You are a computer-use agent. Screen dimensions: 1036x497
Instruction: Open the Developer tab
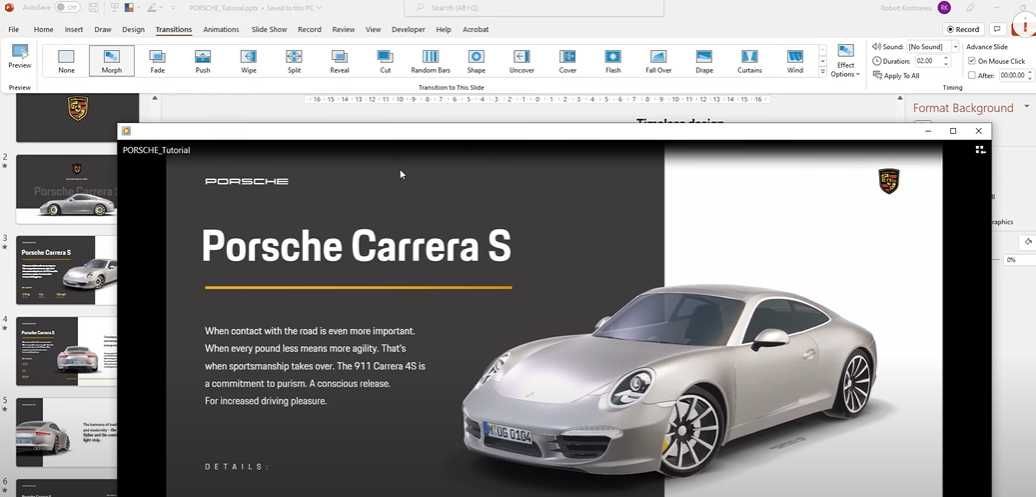pyautogui.click(x=408, y=29)
